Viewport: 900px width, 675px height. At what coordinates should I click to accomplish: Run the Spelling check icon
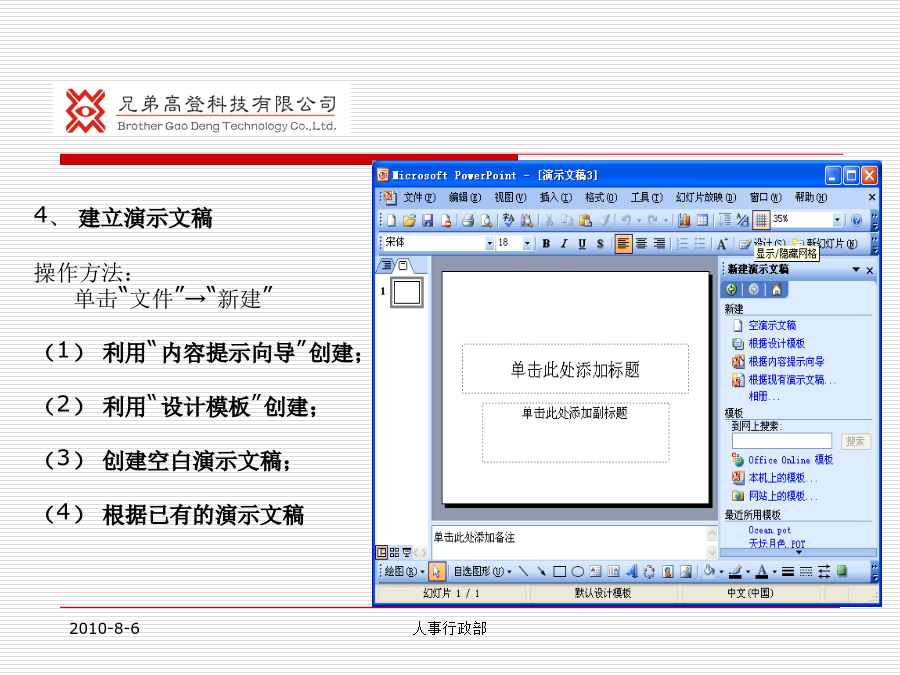(509, 220)
